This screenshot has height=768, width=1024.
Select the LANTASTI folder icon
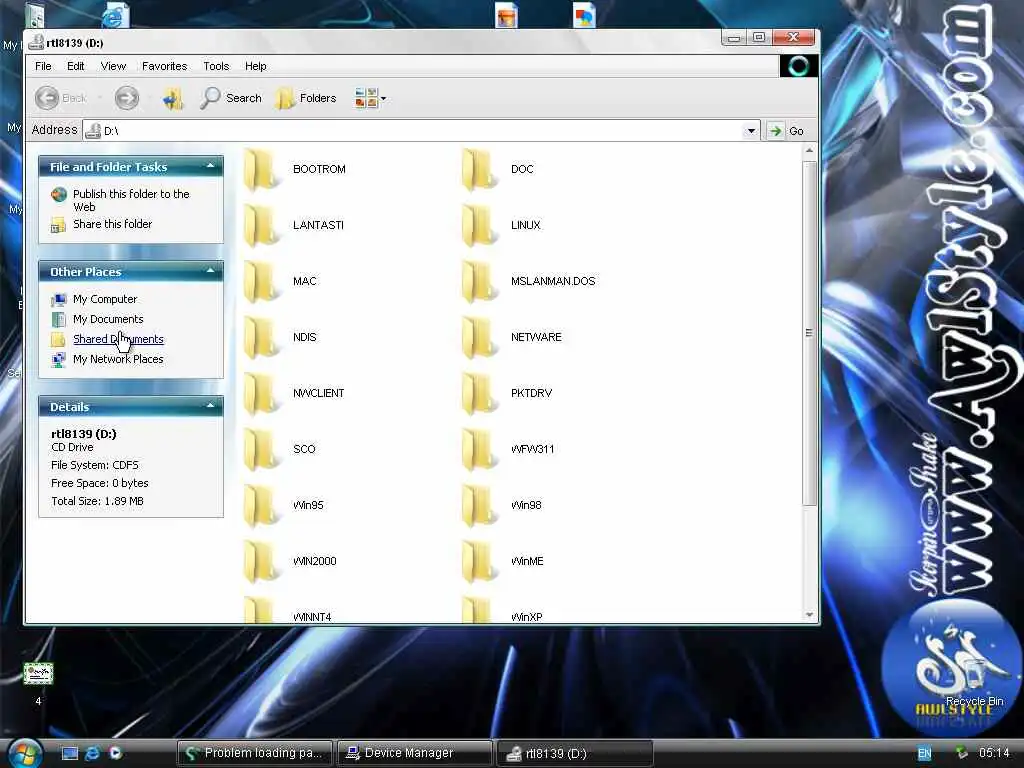point(261,225)
